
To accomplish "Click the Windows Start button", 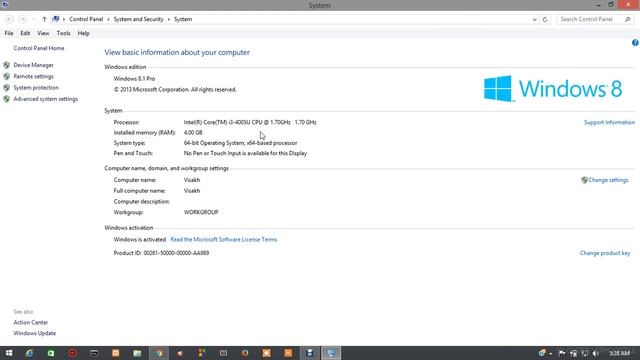I will click(9, 353).
